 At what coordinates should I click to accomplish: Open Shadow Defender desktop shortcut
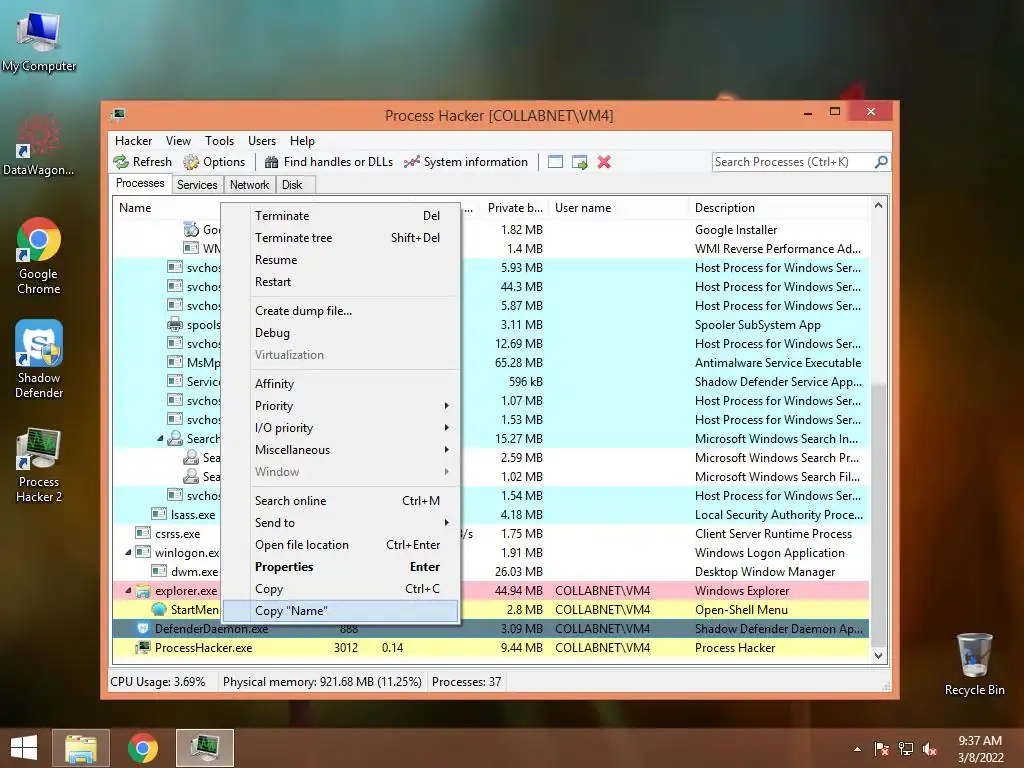point(39,359)
